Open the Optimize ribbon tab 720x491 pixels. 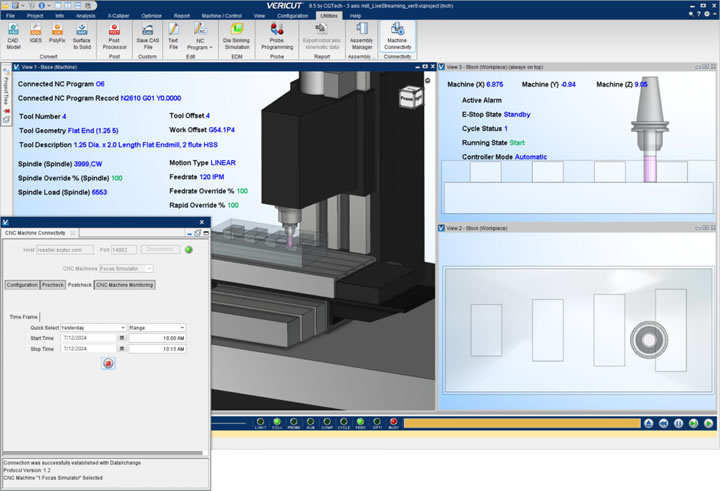tap(152, 16)
